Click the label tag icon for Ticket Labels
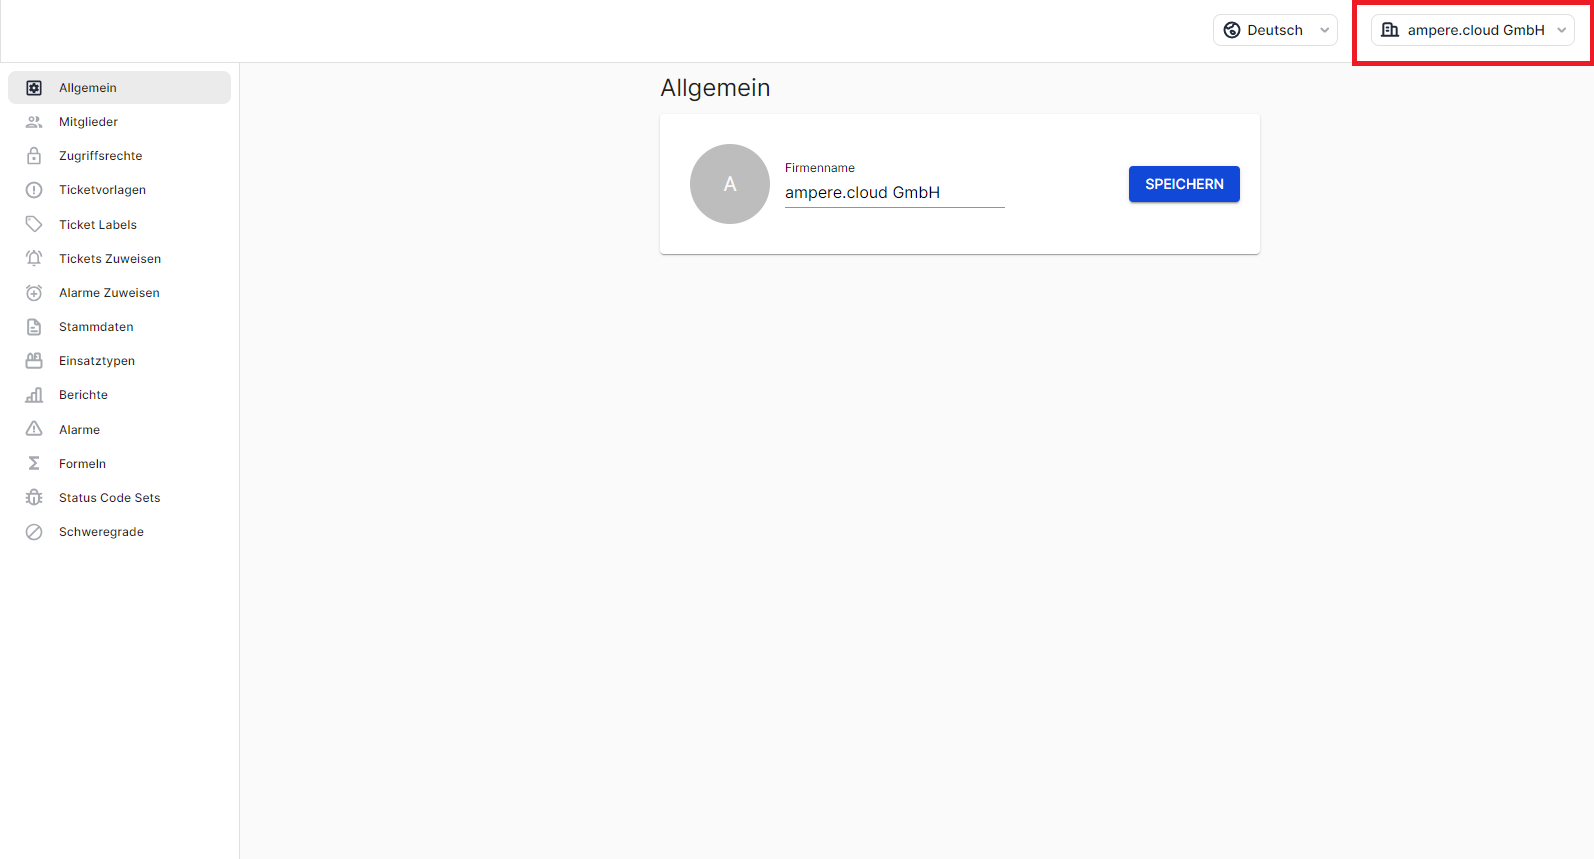 (x=34, y=224)
